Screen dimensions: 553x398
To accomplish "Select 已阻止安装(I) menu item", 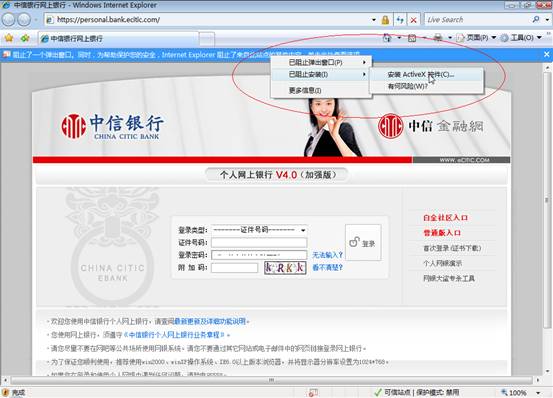I will pos(321,74).
